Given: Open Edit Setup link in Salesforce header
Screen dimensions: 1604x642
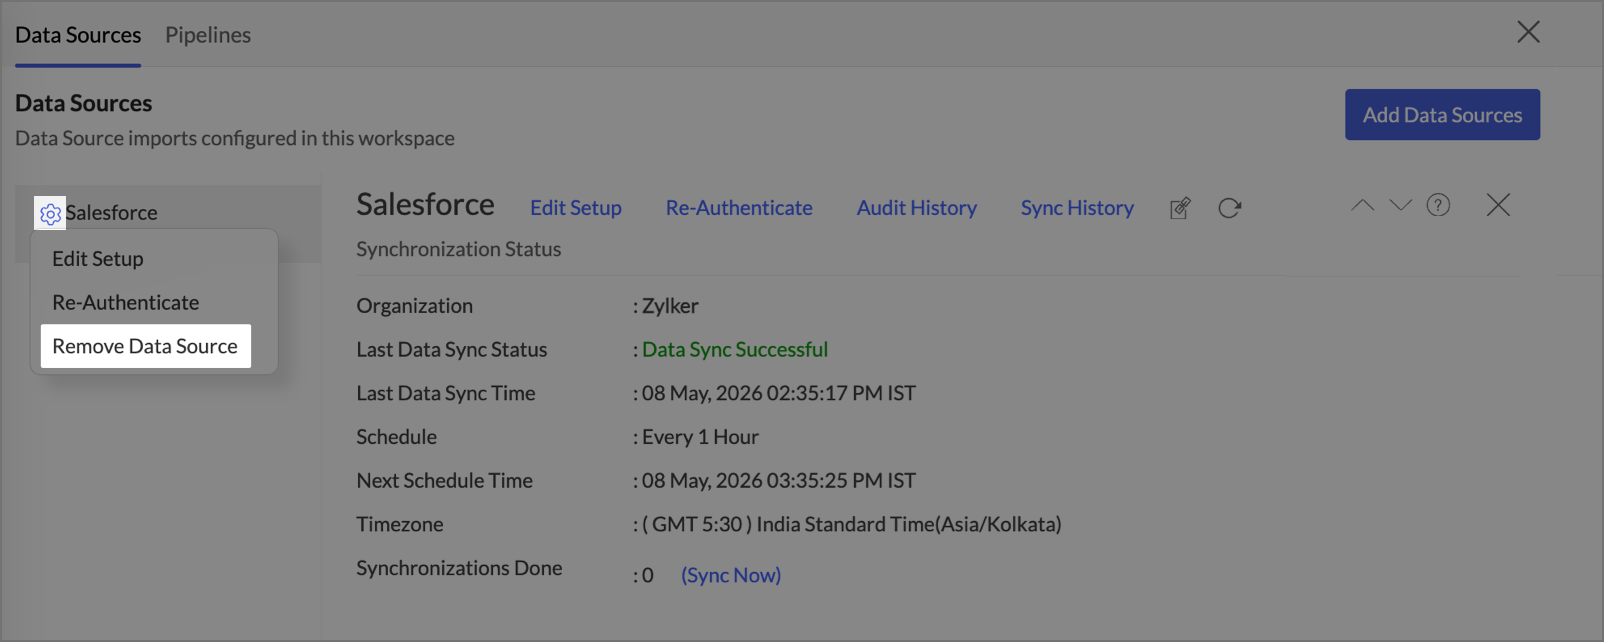Looking at the screenshot, I should [576, 208].
